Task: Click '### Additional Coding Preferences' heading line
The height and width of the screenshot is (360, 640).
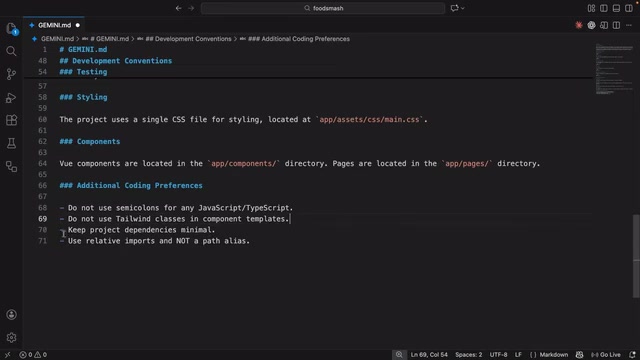Action: 131,186
